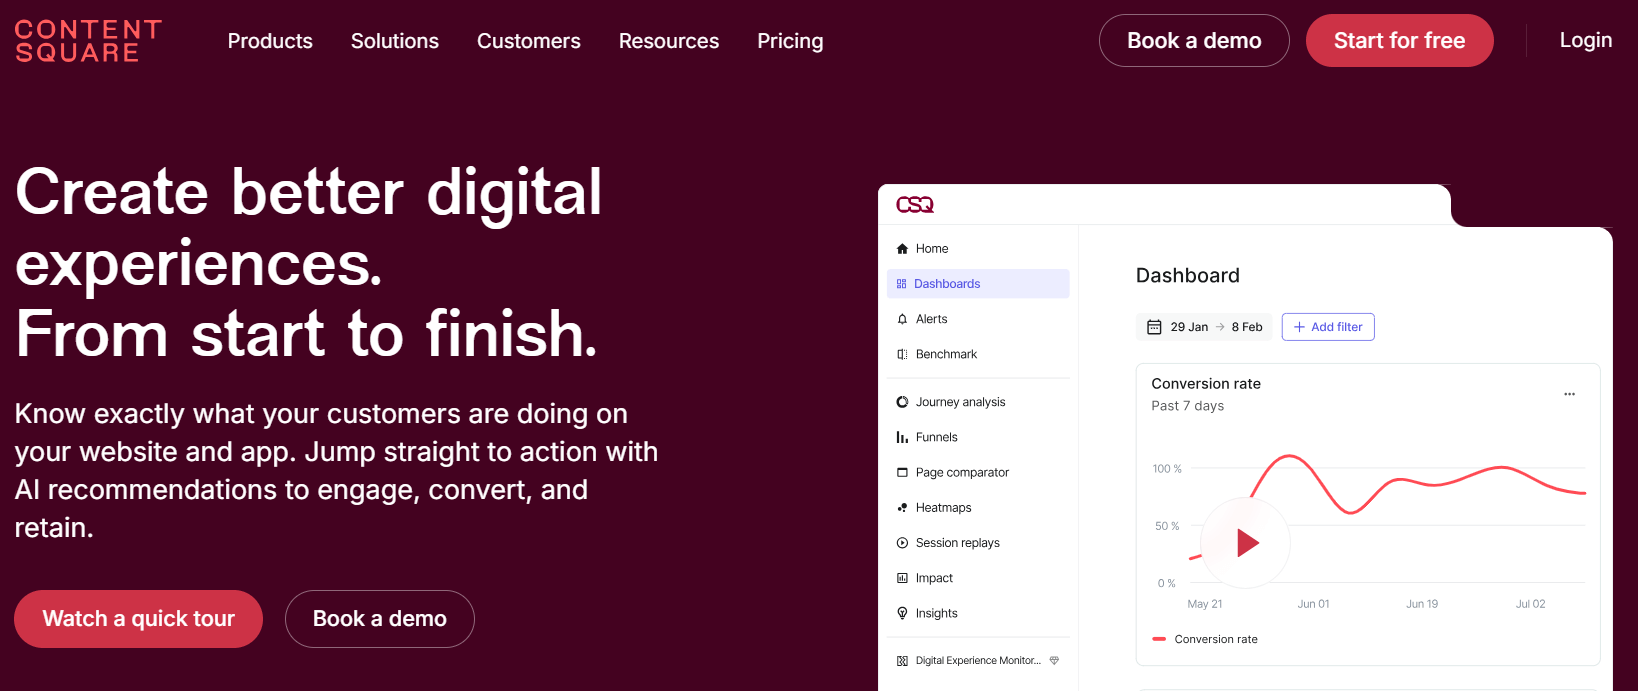
Task: Open the Dashboards sidebar item
Action: click(x=946, y=283)
